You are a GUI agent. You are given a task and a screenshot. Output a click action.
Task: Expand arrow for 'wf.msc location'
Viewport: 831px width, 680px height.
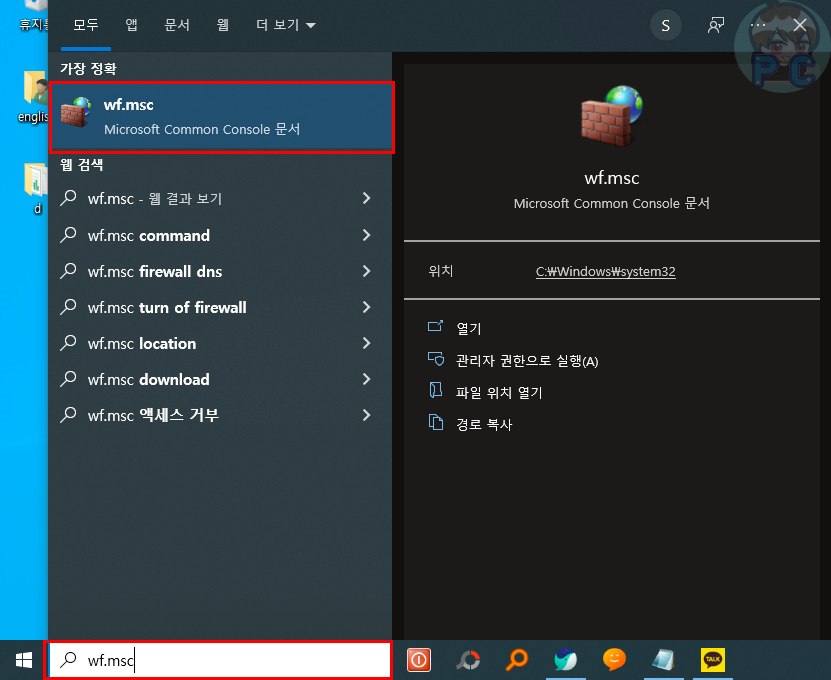366,343
